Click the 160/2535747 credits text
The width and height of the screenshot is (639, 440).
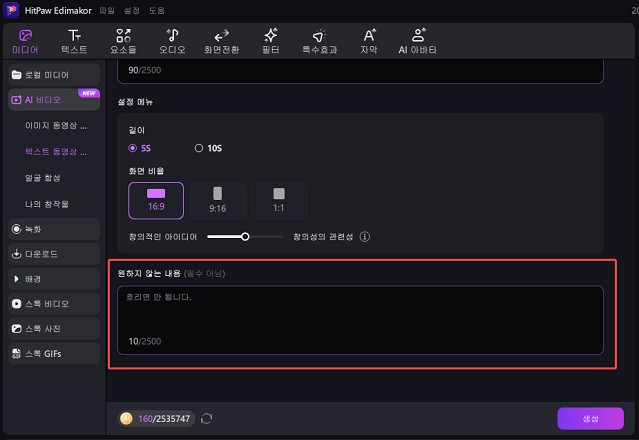click(164, 419)
